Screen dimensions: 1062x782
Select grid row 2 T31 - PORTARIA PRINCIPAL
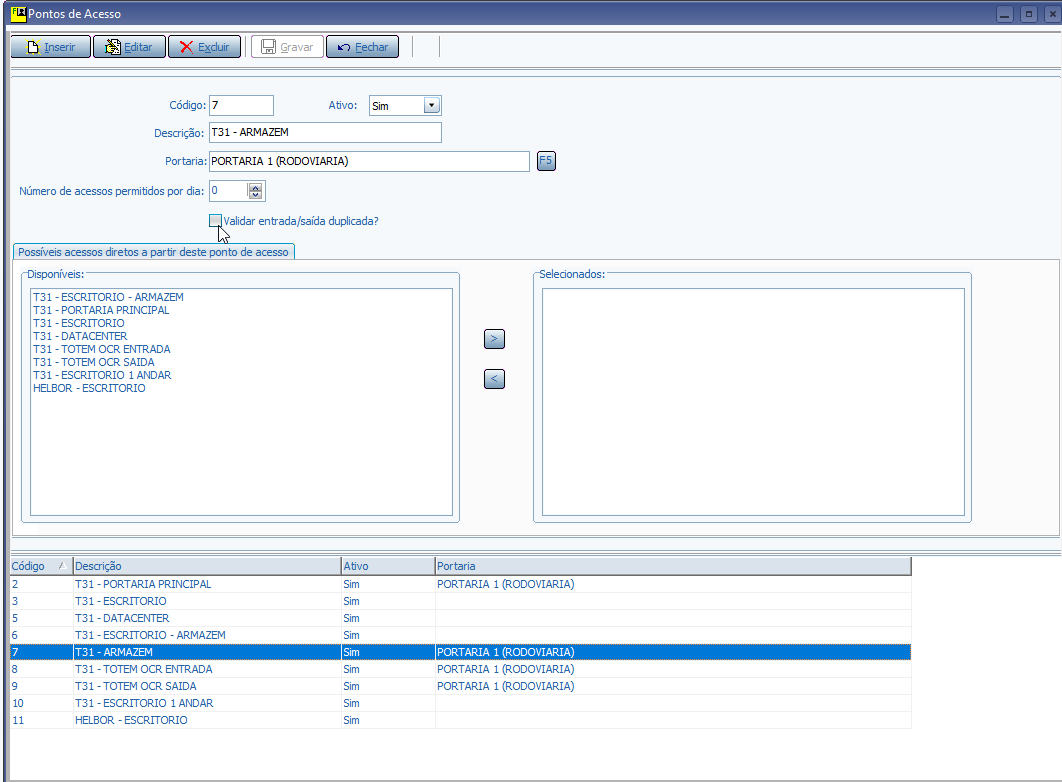coord(461,584)
